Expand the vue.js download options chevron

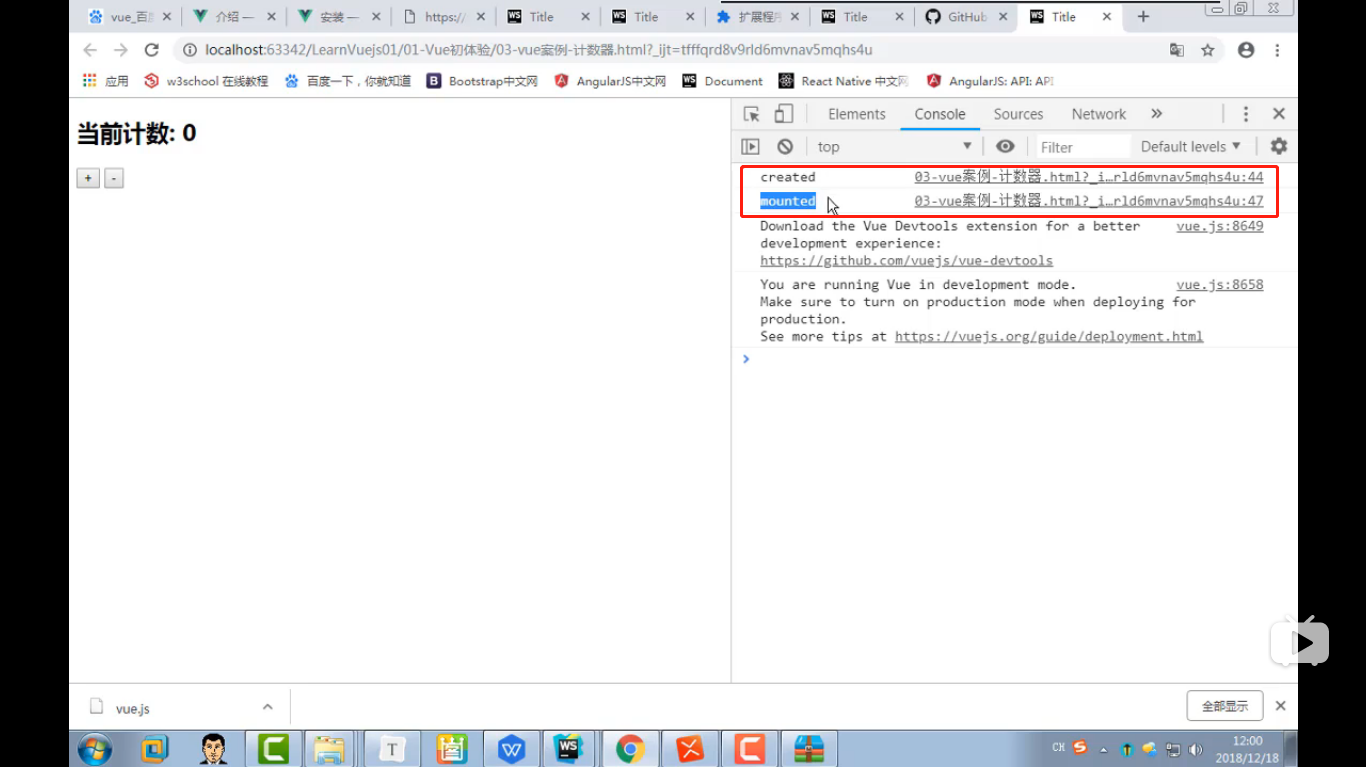click(x=267, y=707)
